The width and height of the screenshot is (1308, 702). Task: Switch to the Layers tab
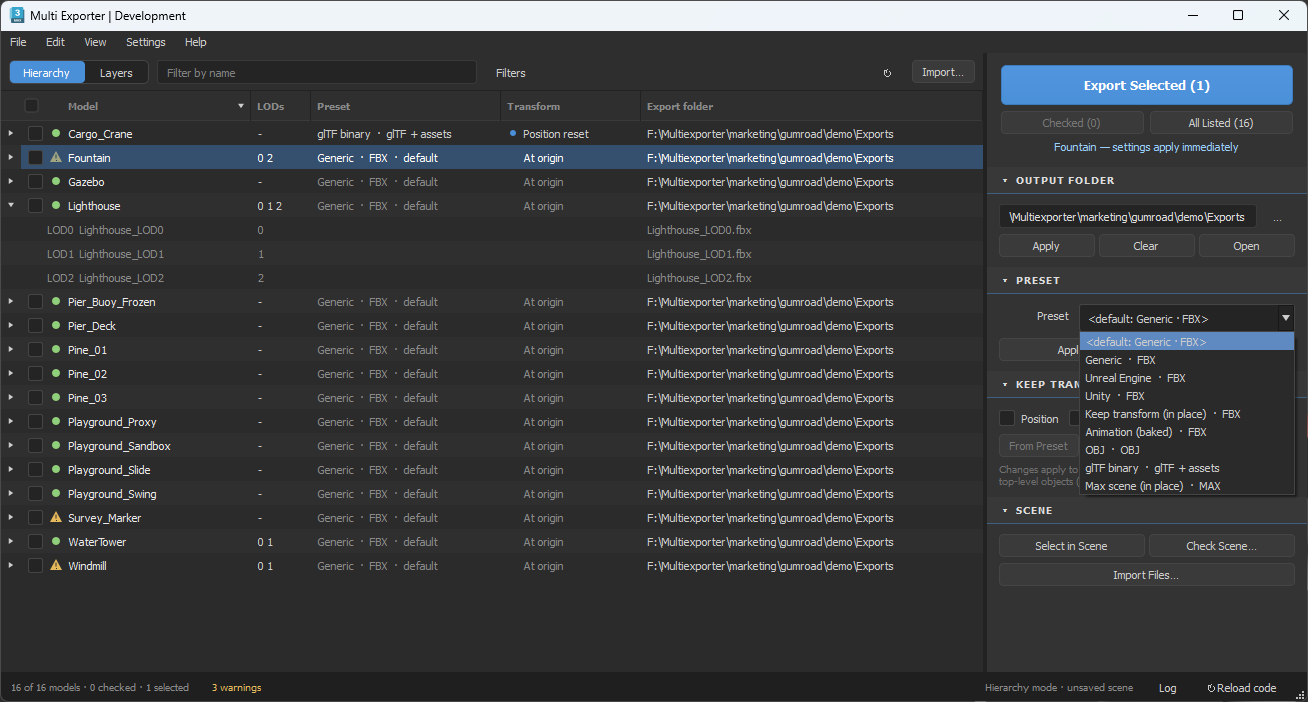coord(116,73)
